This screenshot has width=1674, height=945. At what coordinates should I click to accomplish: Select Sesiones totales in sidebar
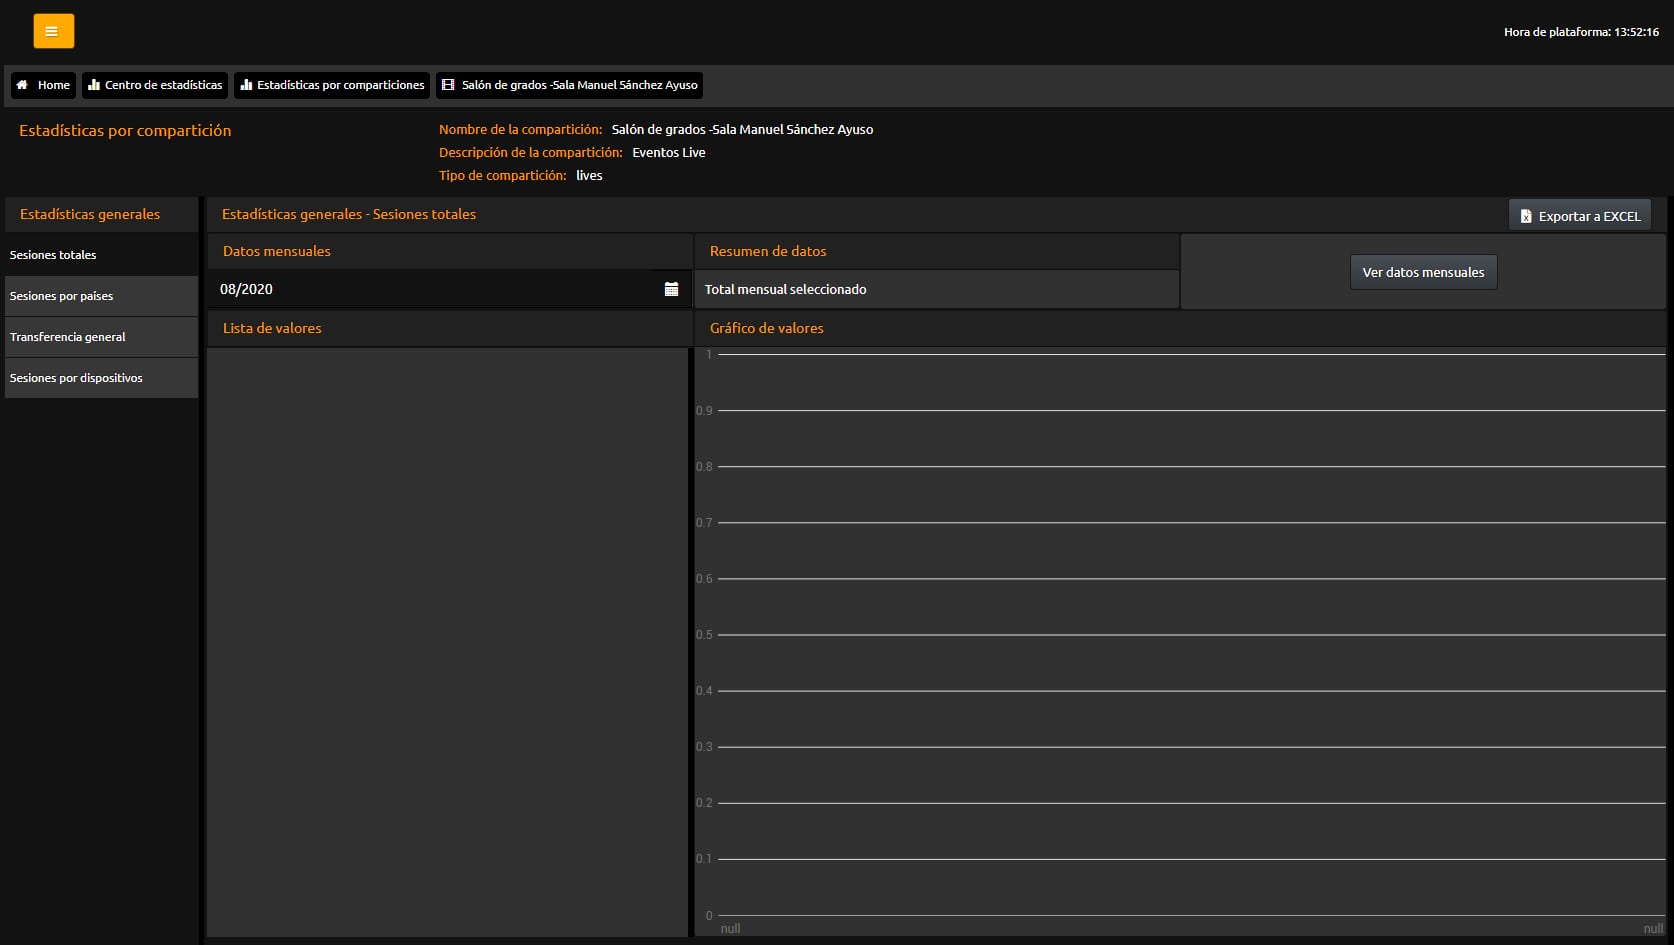[101, 255]
